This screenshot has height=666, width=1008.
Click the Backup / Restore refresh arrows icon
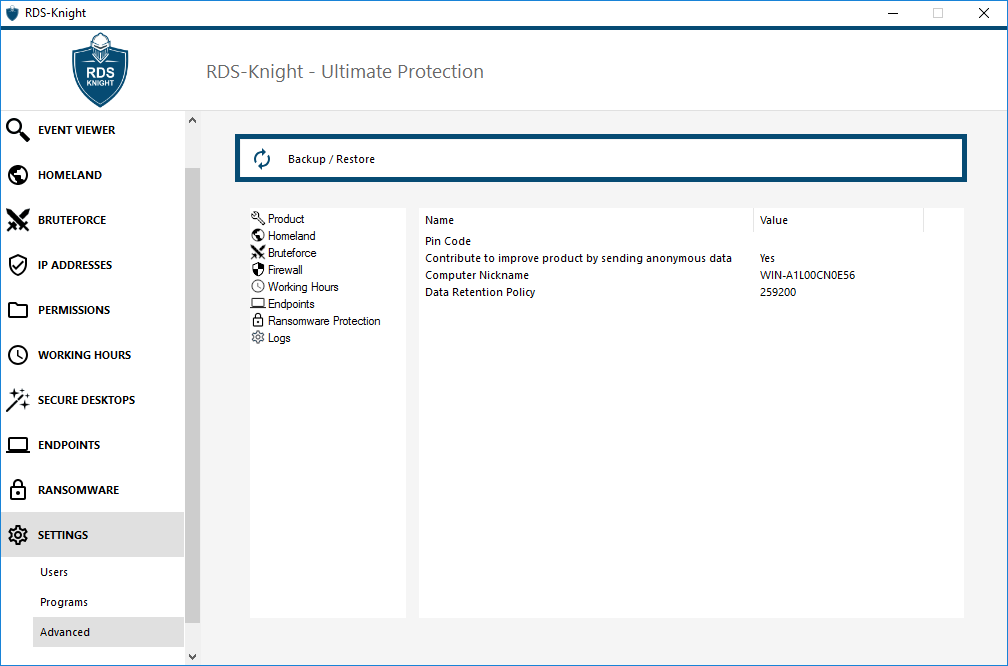click(x=262, y=159)
